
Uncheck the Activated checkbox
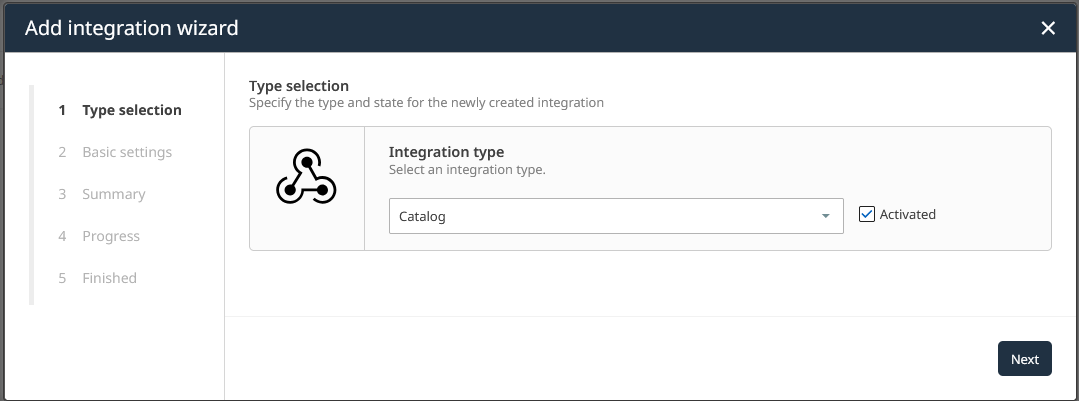click(x=867, y=214)
